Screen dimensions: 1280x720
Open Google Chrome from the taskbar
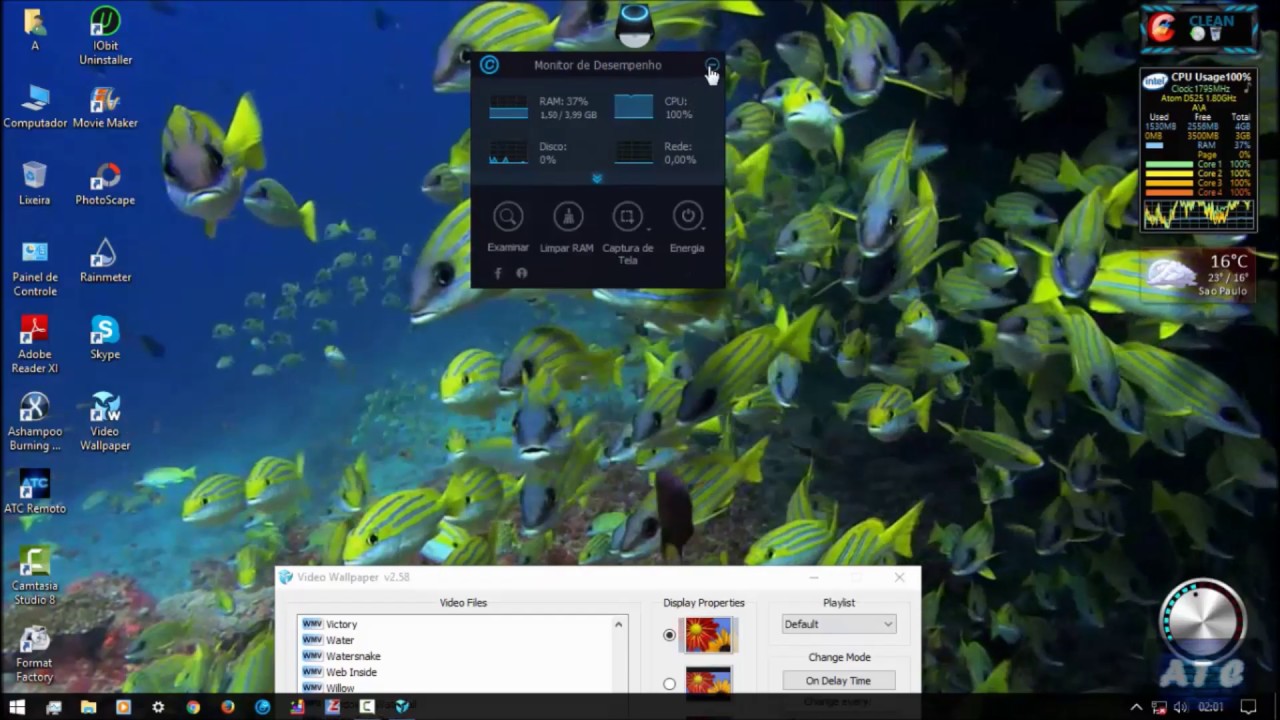(193, 707)
